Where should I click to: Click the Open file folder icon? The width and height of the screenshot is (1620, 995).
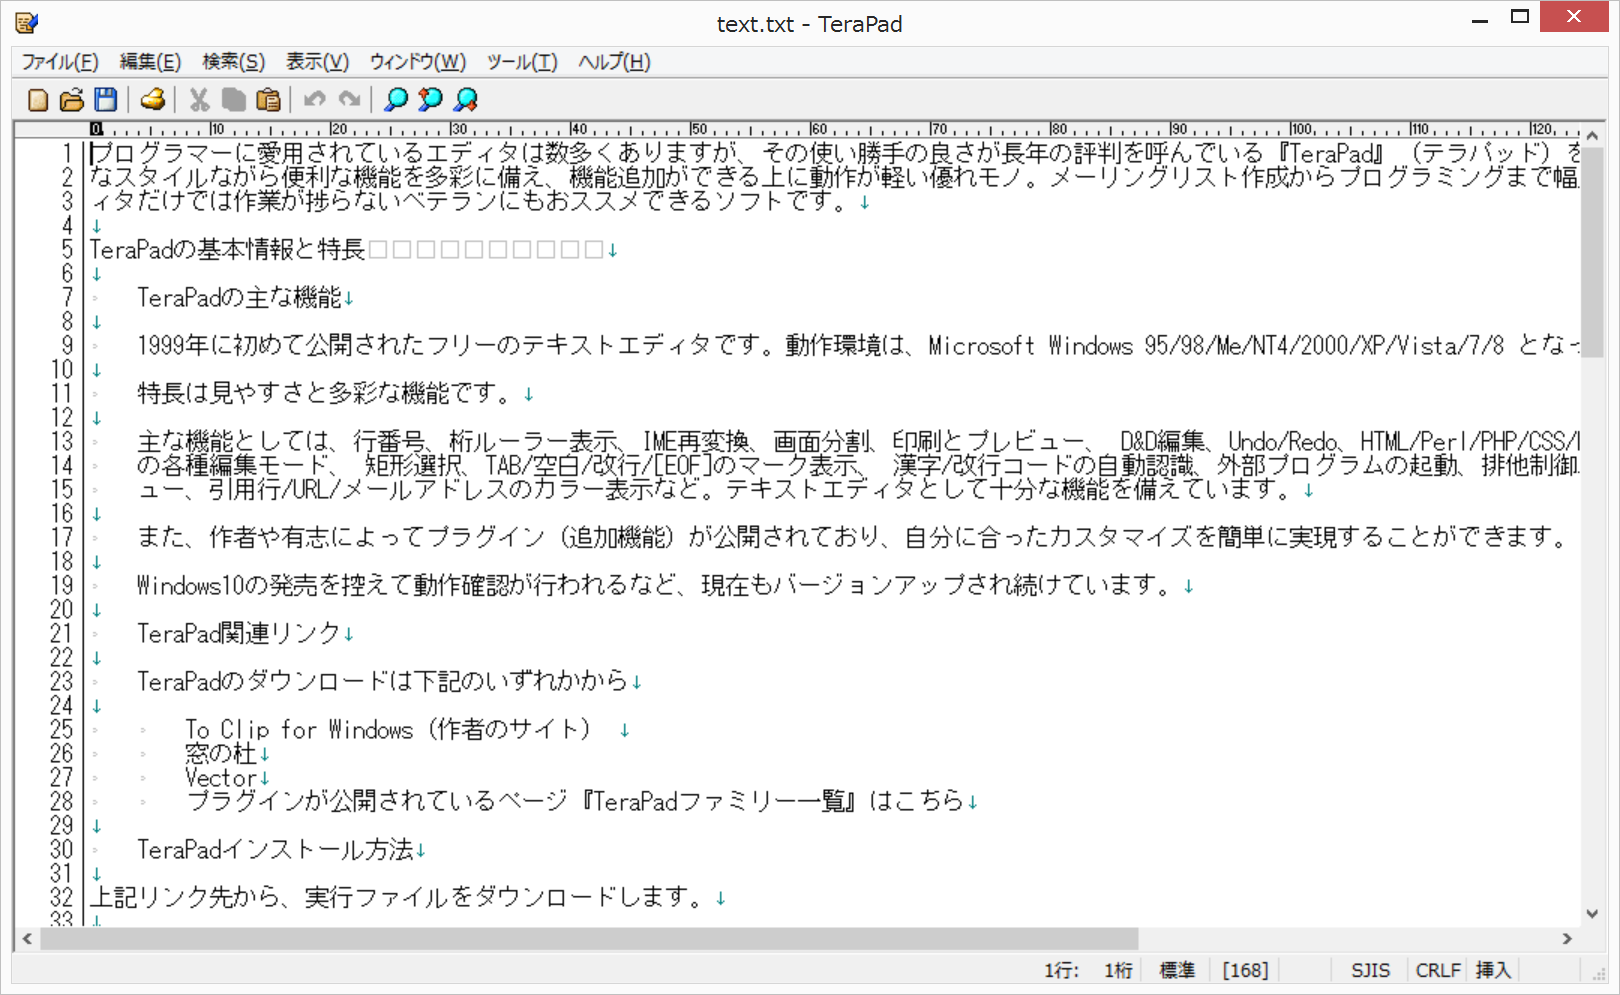pyautogui.click(x=72, y=99)
